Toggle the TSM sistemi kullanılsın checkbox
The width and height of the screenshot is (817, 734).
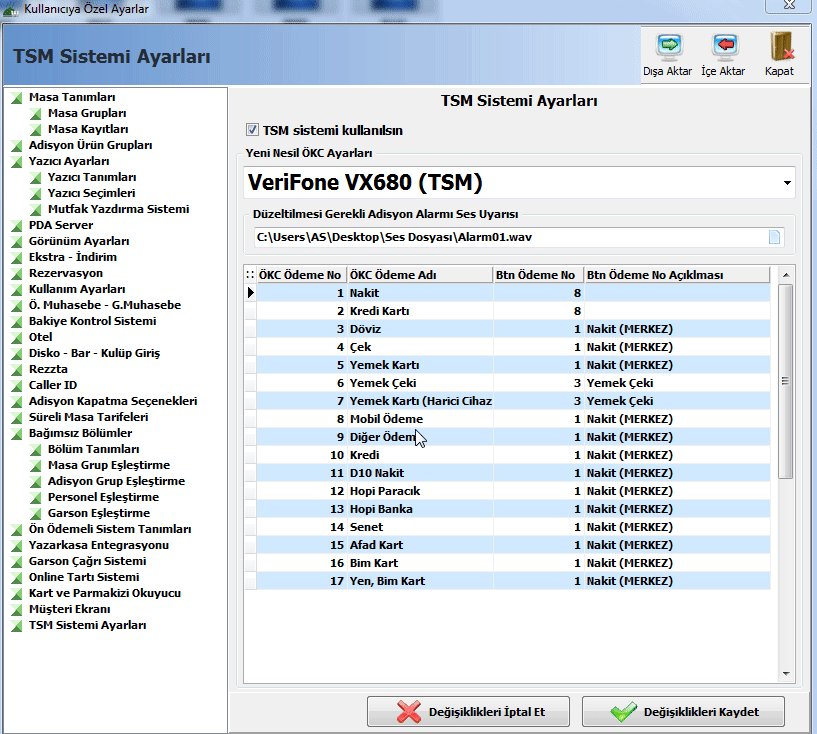(252, 130)
